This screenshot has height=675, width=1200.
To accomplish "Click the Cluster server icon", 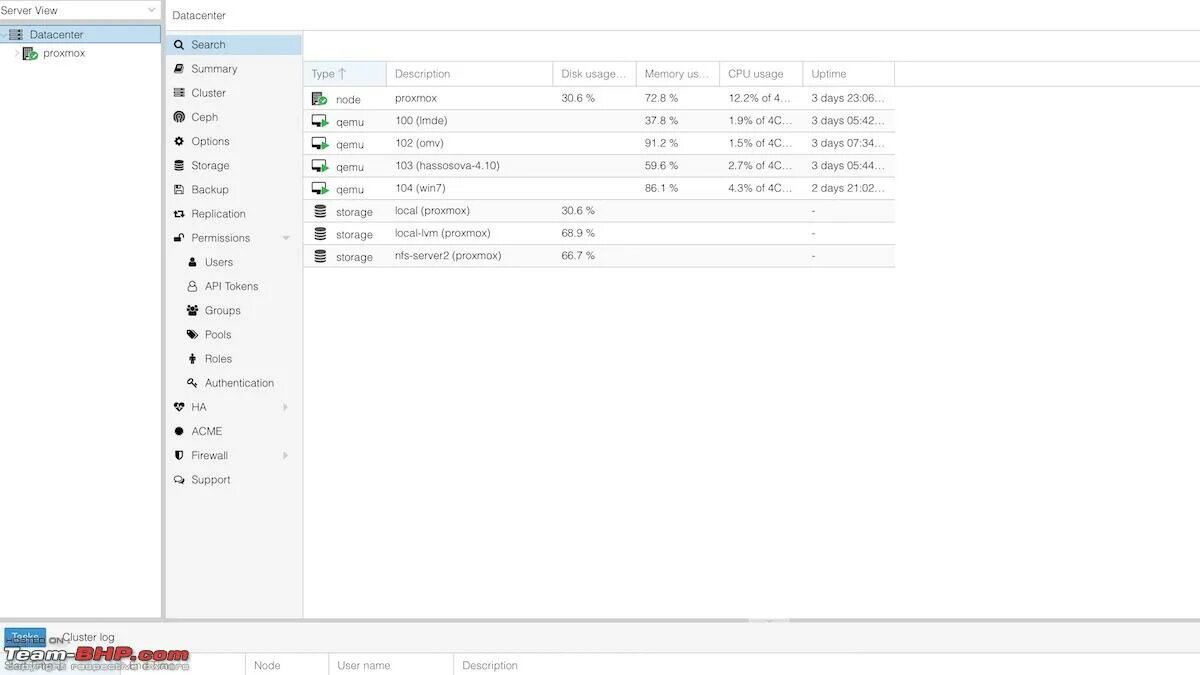I will 179,93.
